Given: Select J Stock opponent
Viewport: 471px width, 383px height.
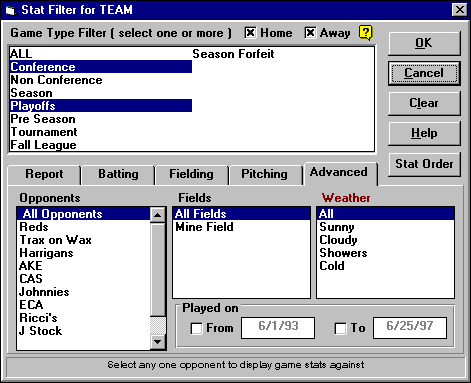Looking at the screenshot, I should tap(84, 331).
